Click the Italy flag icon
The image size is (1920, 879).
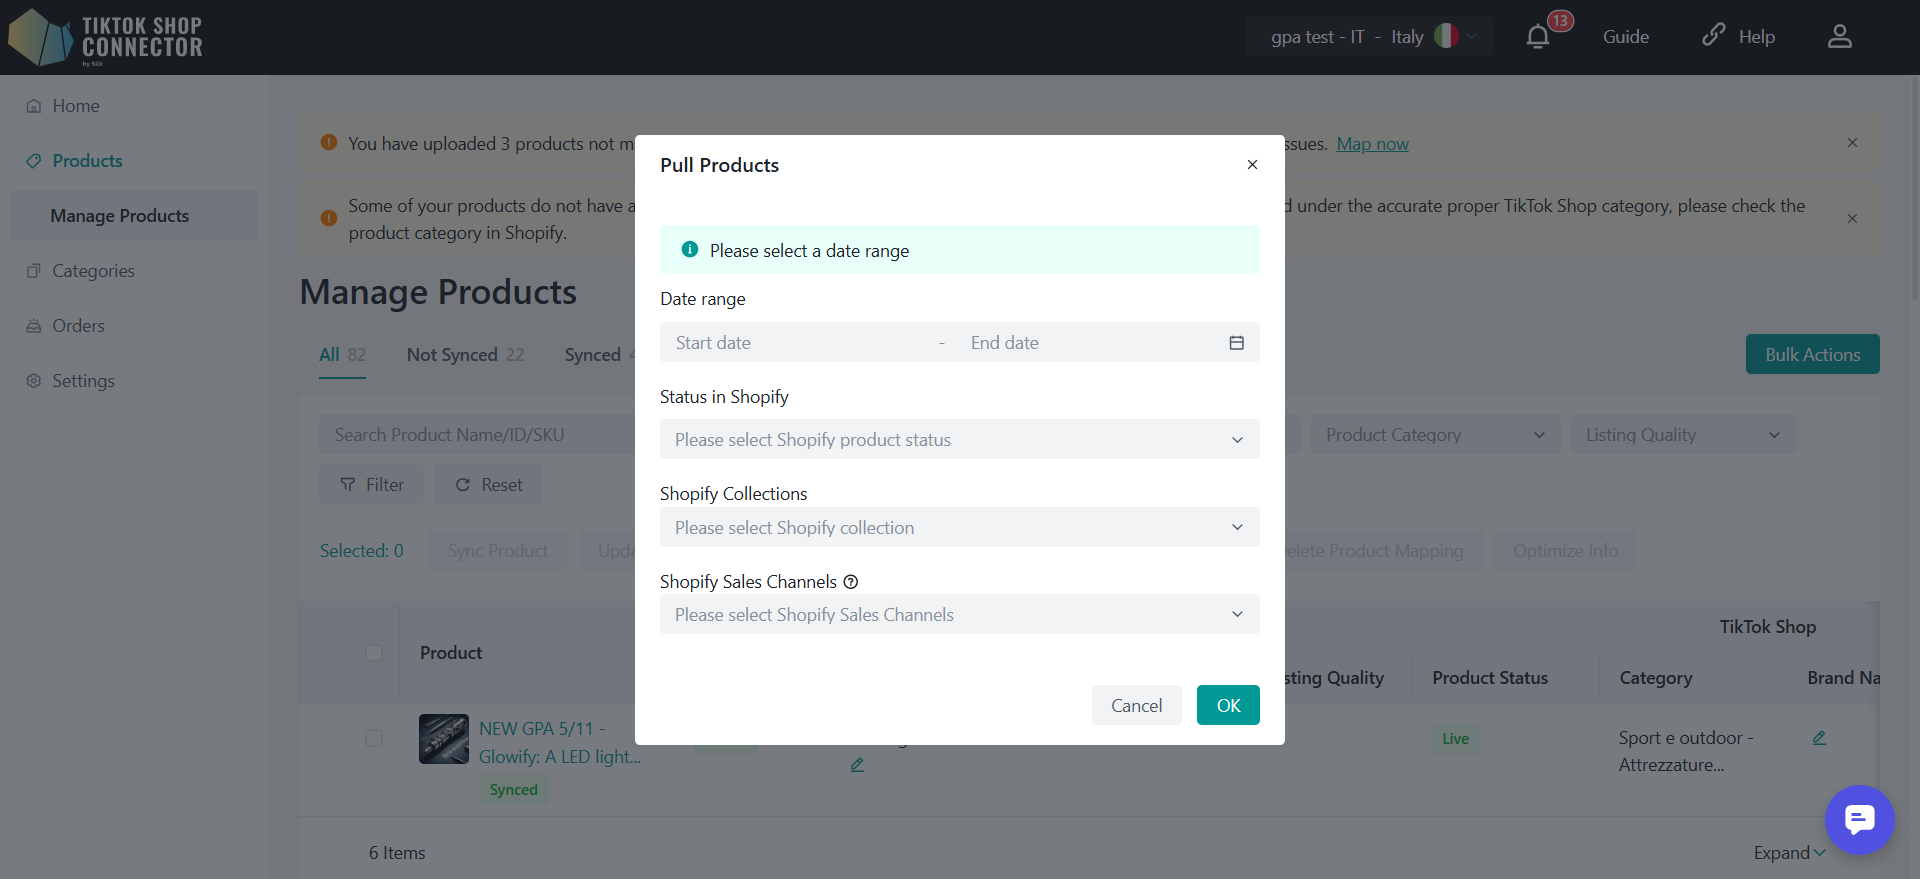1446,36
